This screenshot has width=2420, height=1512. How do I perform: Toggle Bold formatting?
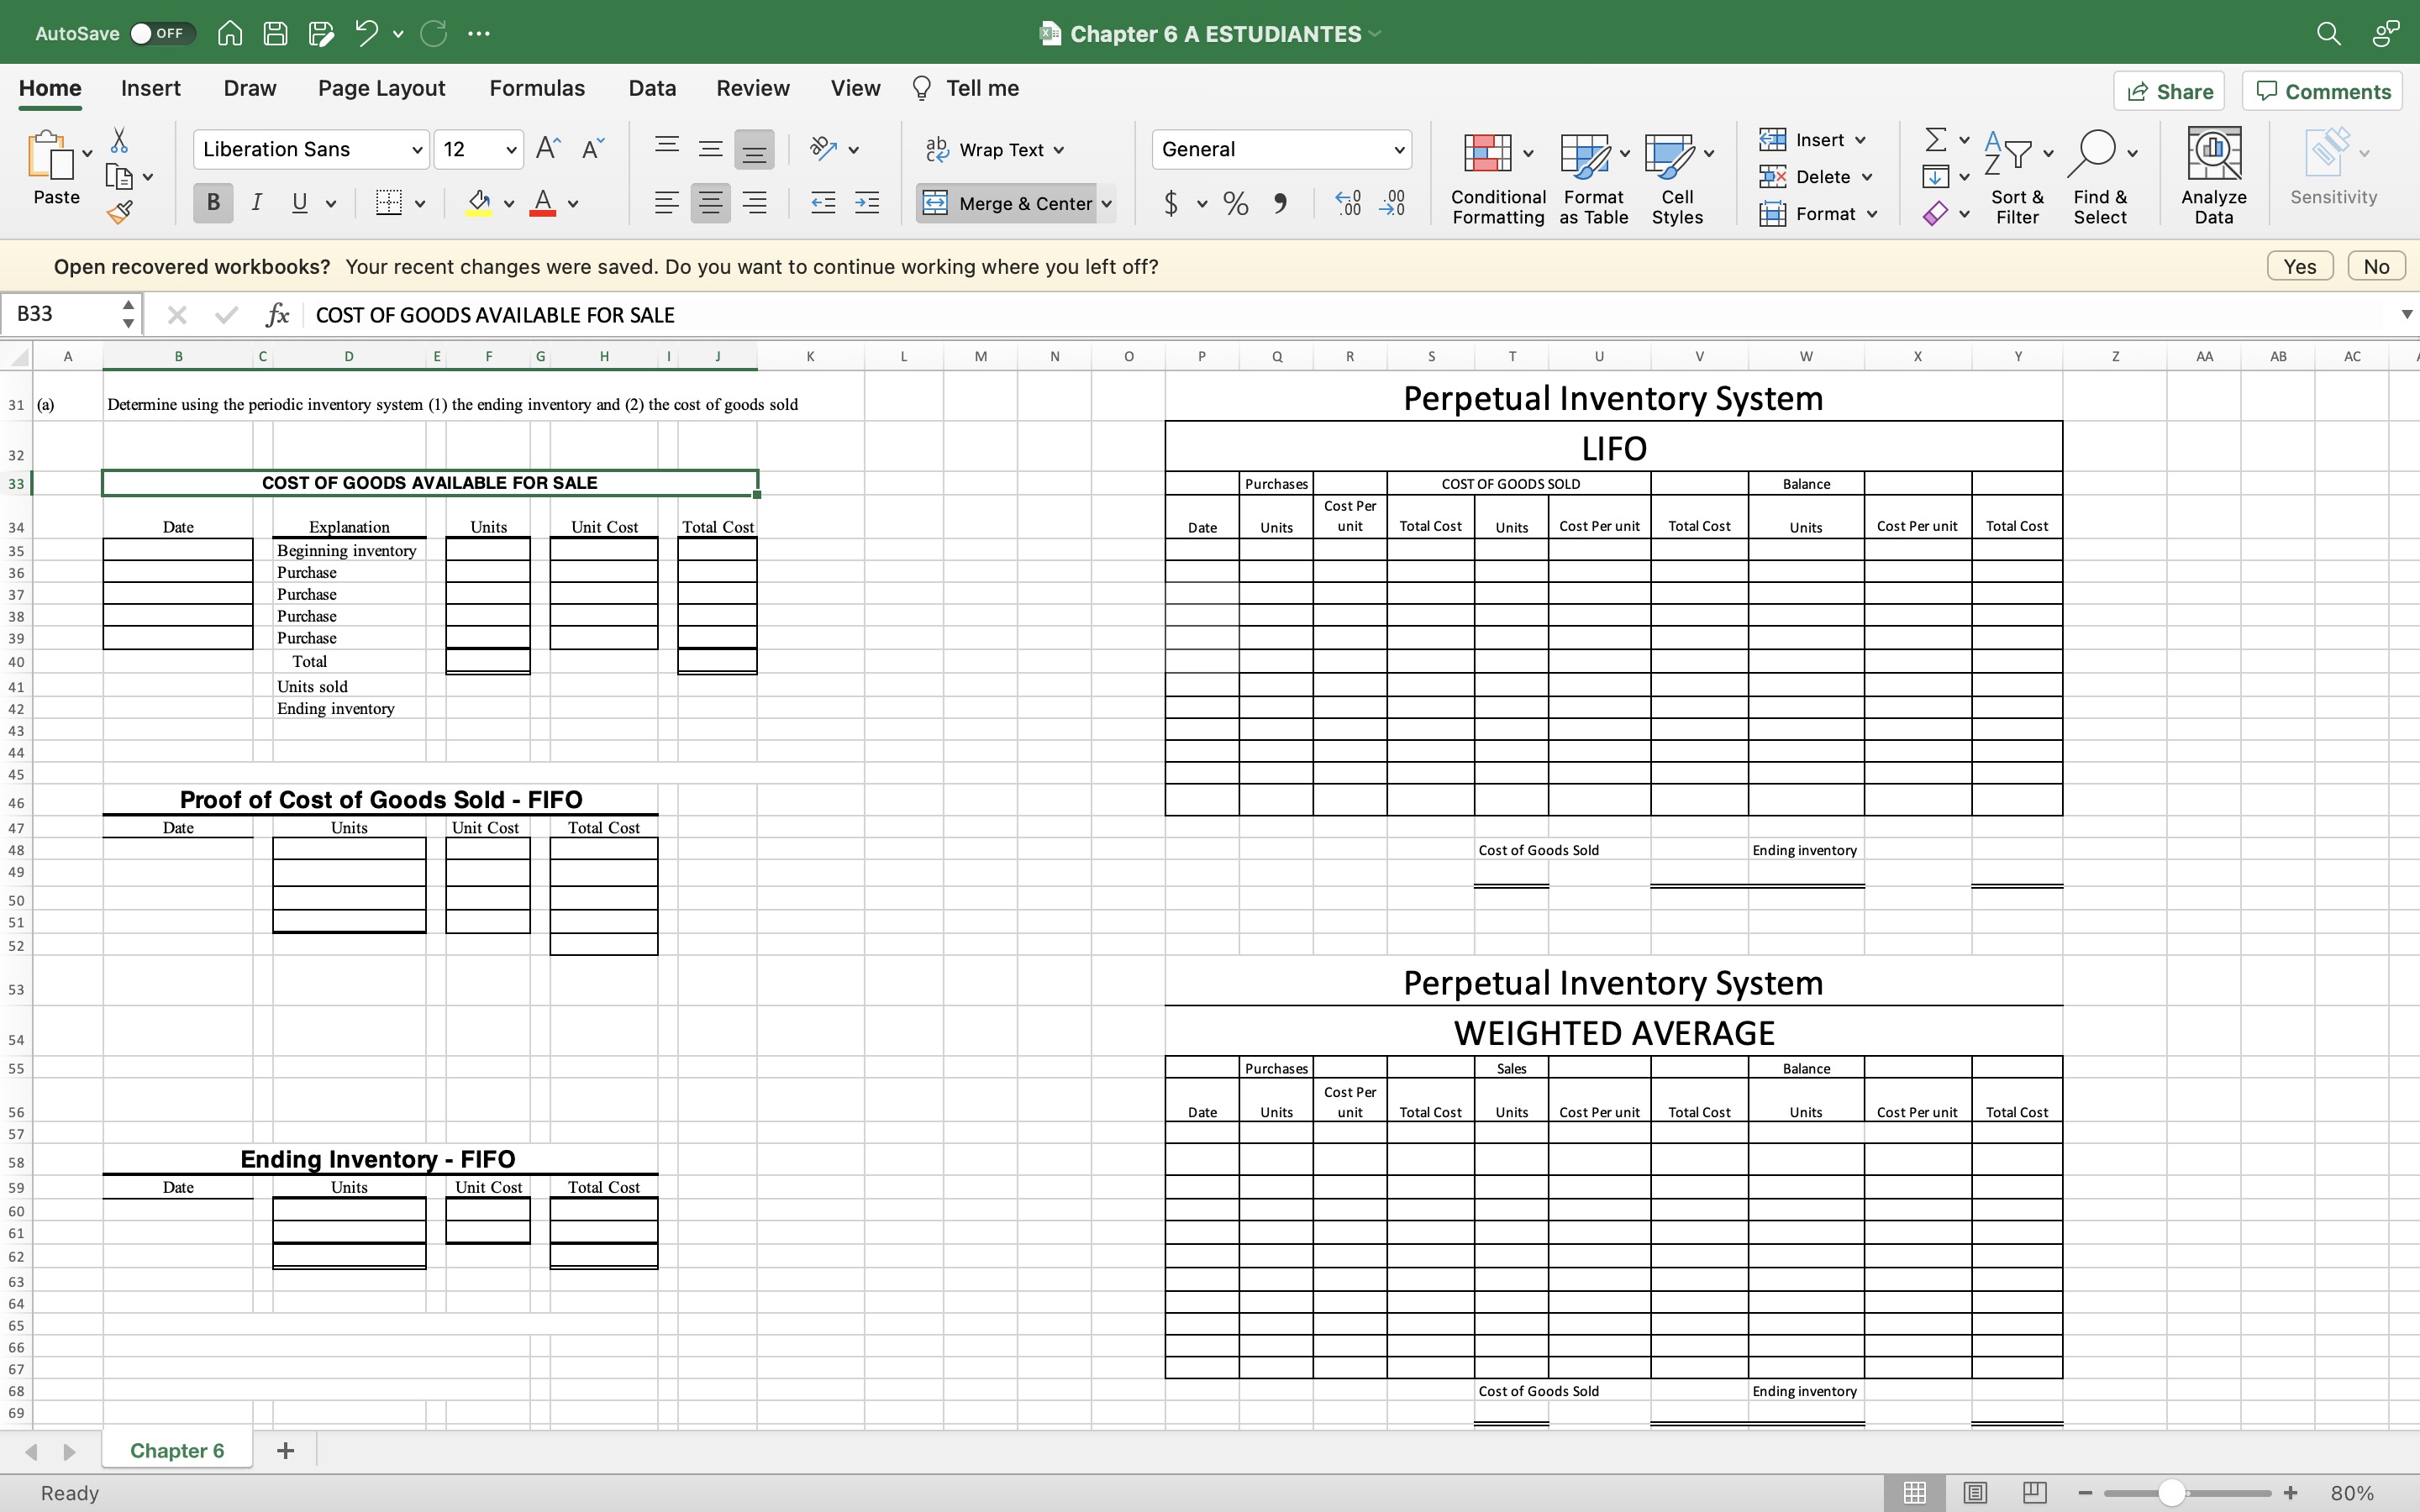[x=213, y=203]
